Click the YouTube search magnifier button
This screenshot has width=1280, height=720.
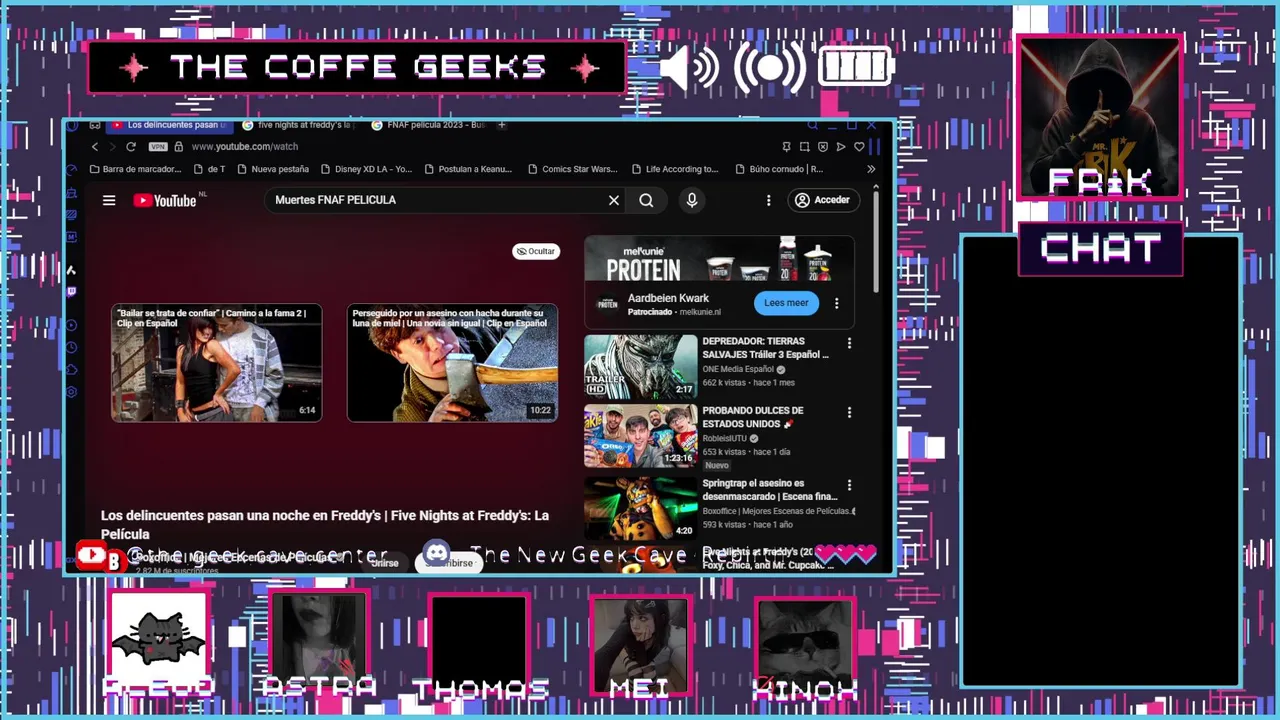pyautogui.click(x=646, y=200)
